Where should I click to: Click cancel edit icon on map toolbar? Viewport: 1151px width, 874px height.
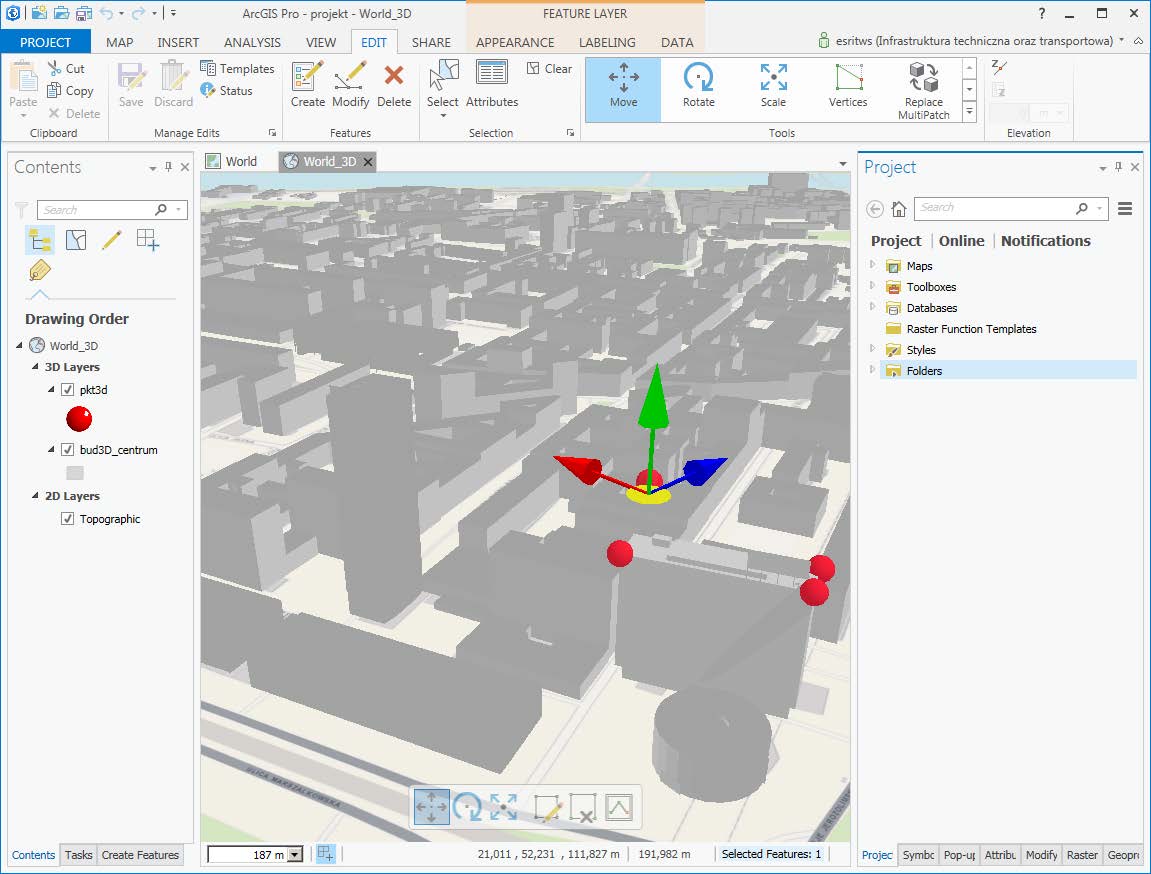[x=583, y=807]
